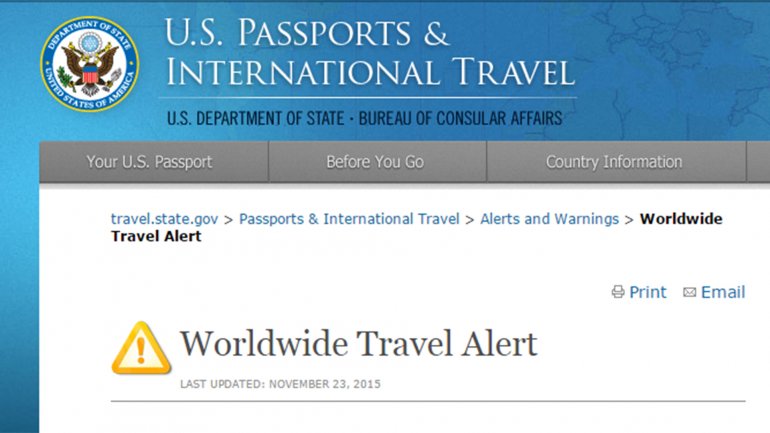Click the Worldwide Travel Alert heading
The height and width of the screenshot is (433, 770).
[x=358, y=343]
